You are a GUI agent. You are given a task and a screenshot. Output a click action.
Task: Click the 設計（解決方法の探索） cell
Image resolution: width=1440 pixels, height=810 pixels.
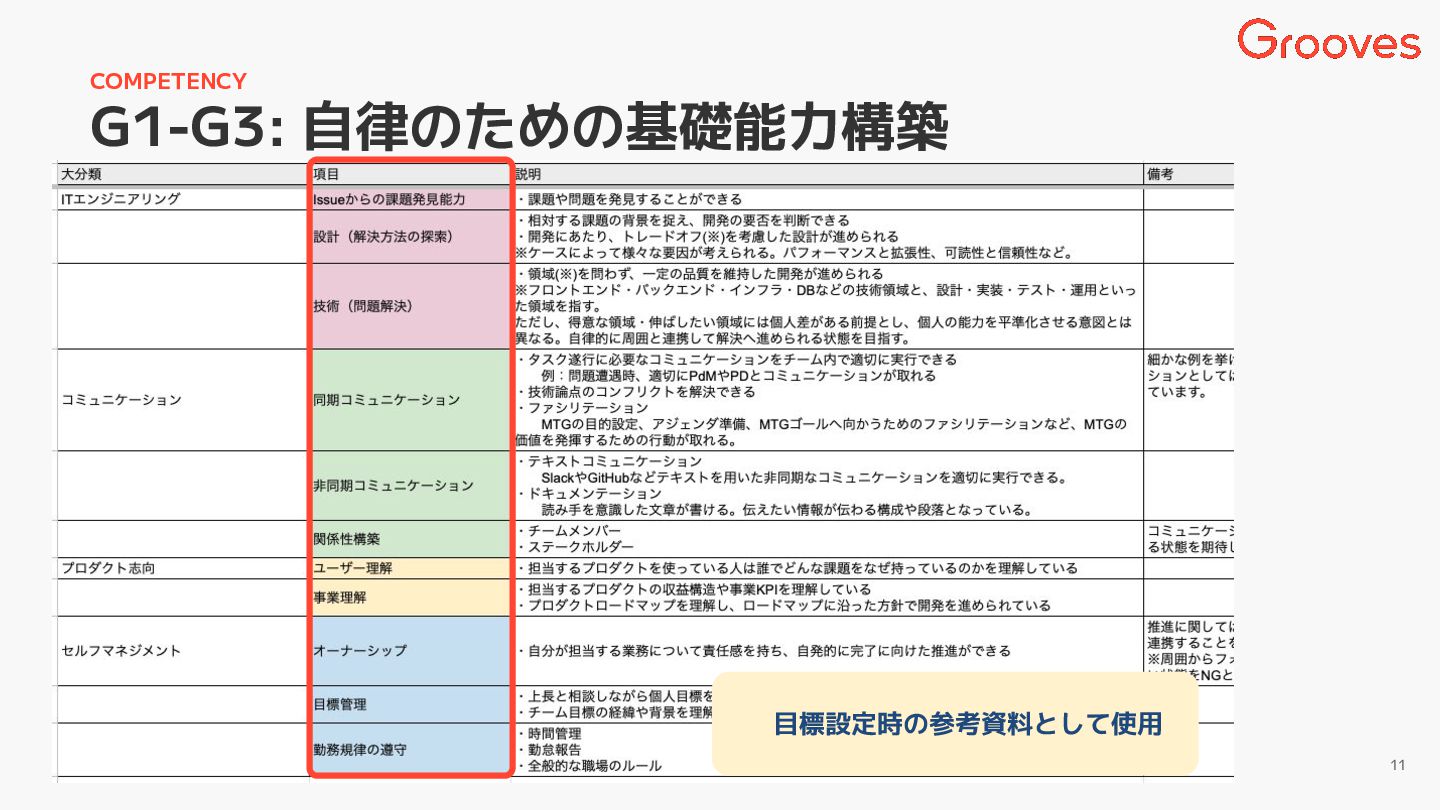[x=411, y=236]
